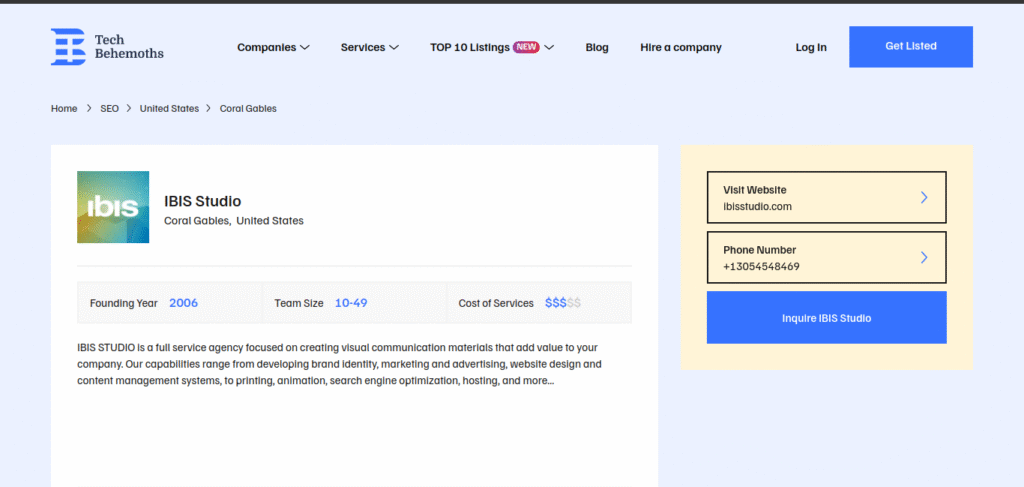Click the arrow icon beside Phone Number
This screenshot has height=487, width=1024.
click(x=924, y=258)
